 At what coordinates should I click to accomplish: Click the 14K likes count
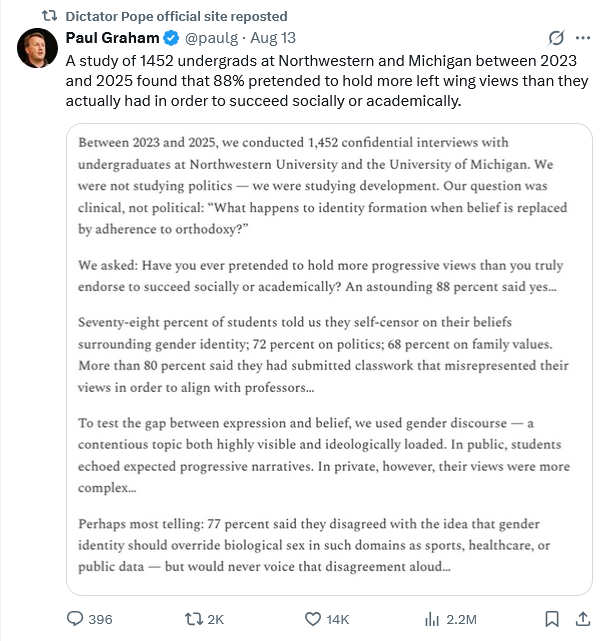pyautogui.click(x=338, y=620)
